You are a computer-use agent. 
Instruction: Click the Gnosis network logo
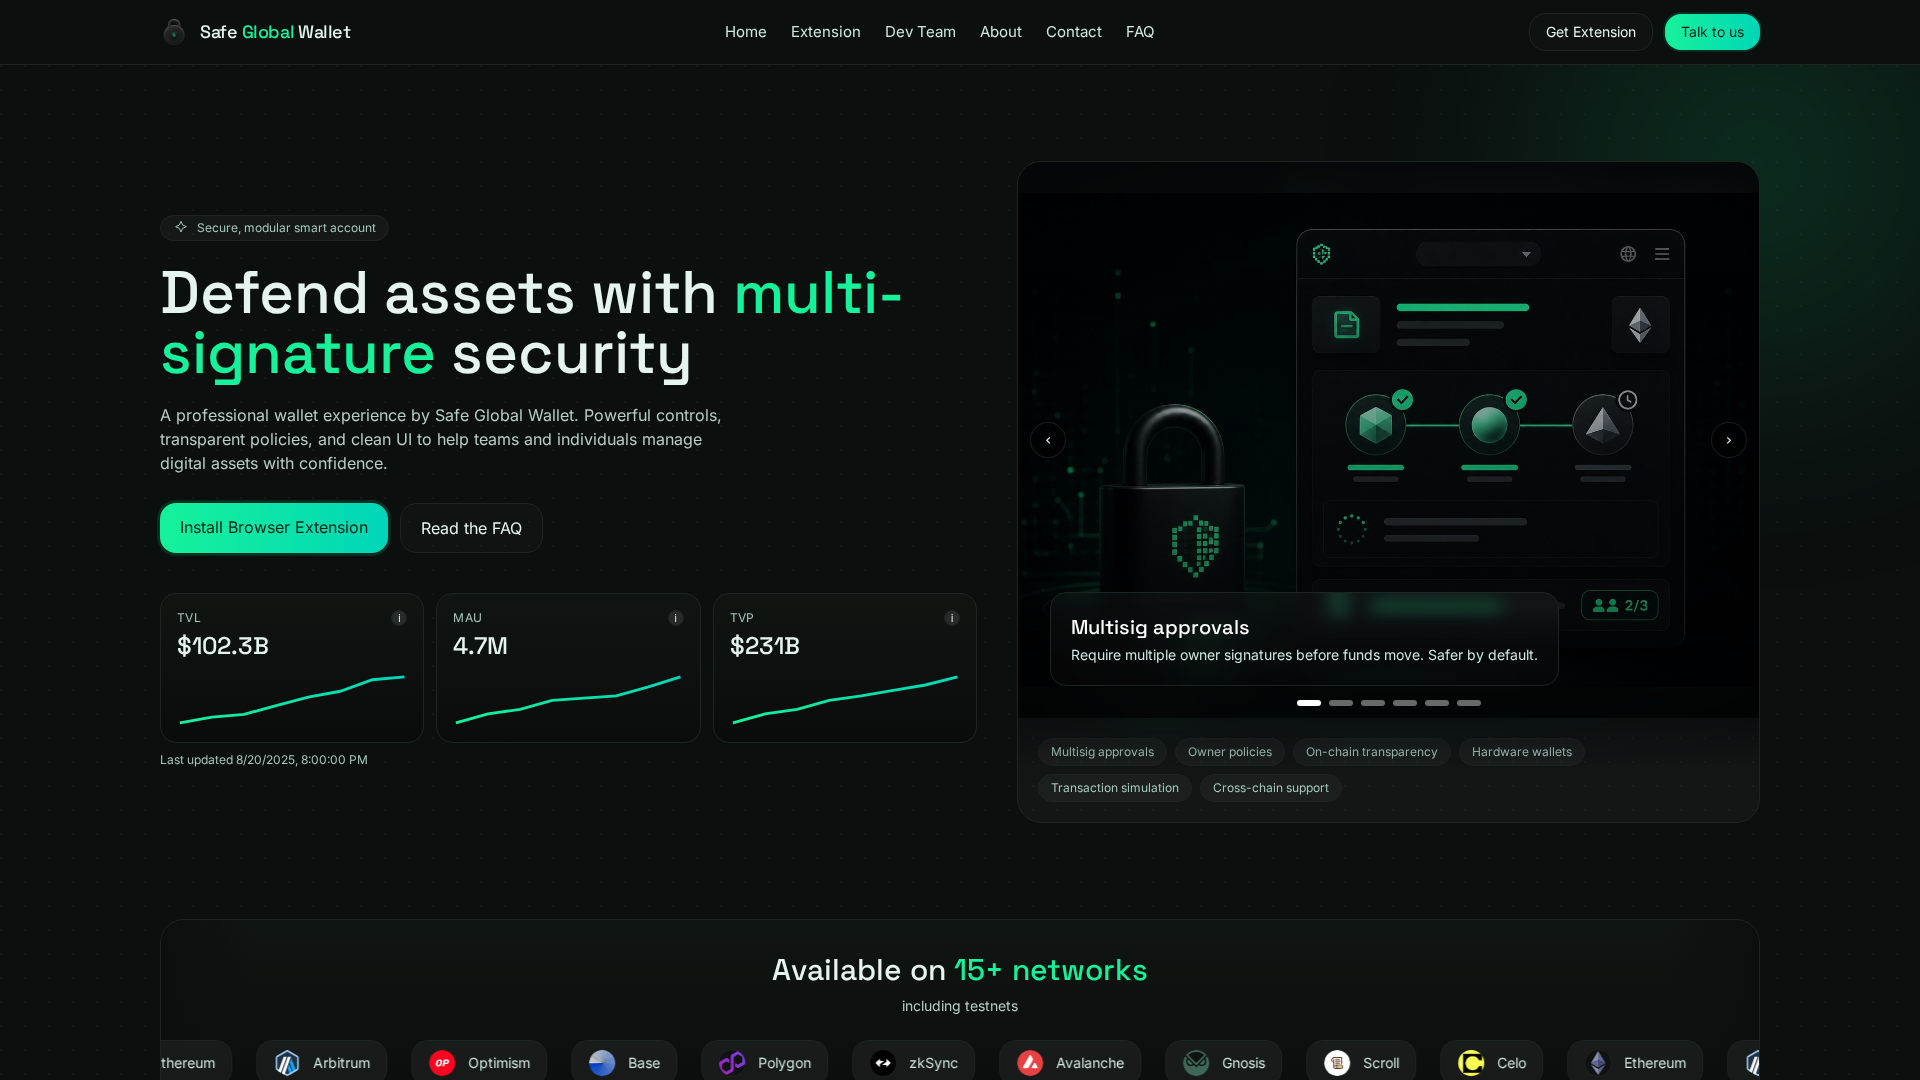(x=1196, y=1063)
